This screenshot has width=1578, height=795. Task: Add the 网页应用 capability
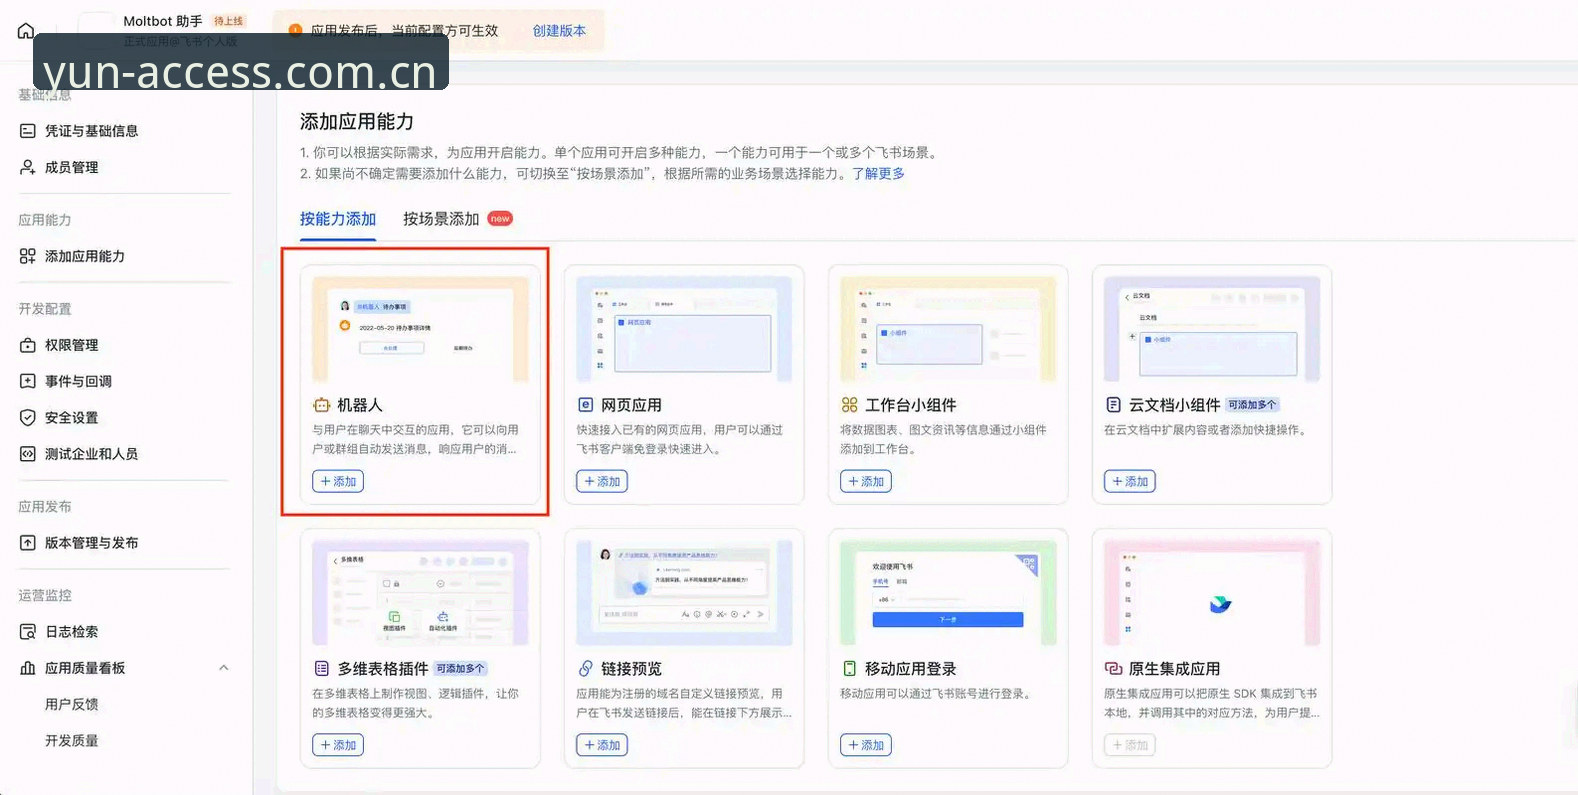click(x=602, y=481)
